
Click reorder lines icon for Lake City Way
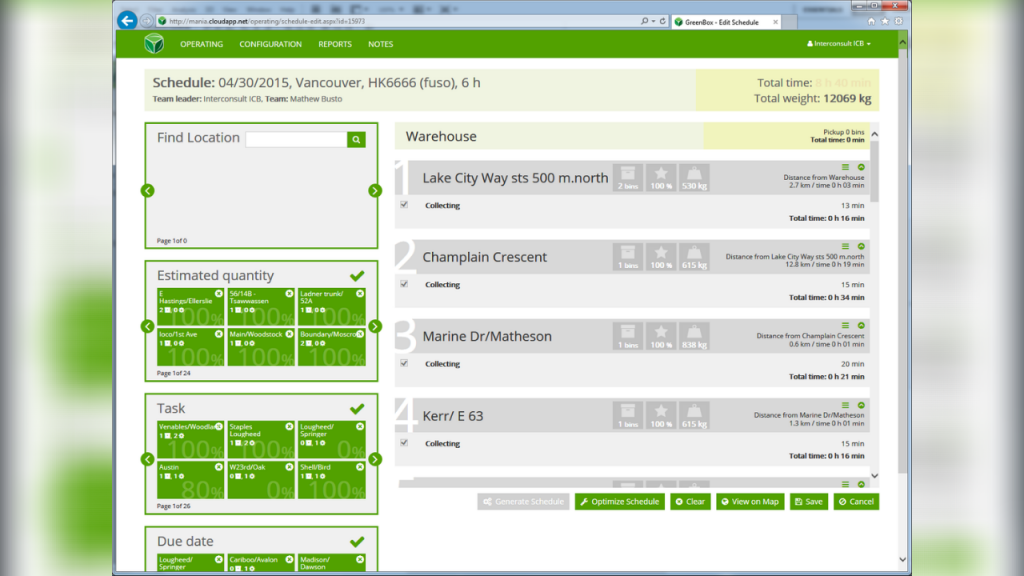845,167
